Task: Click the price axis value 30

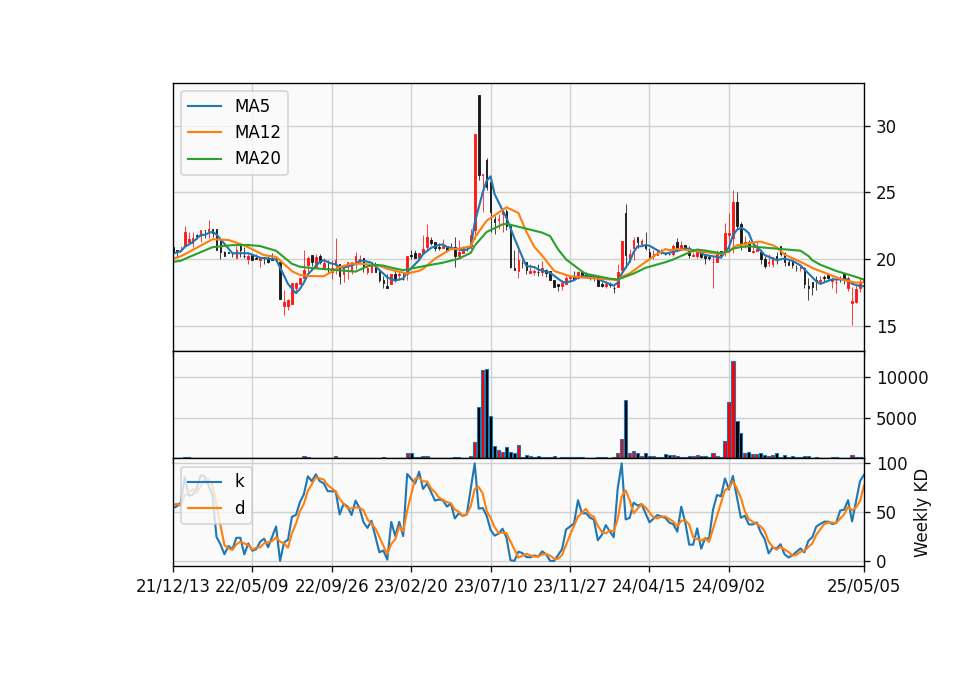Action: pyautogui.click(x=886, y=127)
